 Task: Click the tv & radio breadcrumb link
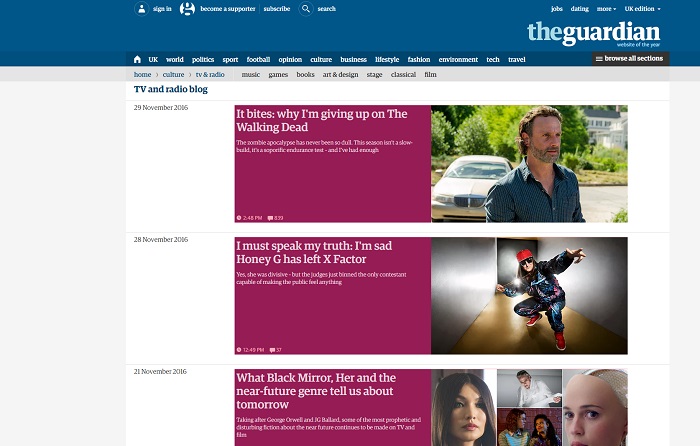[x=210, y=75]
